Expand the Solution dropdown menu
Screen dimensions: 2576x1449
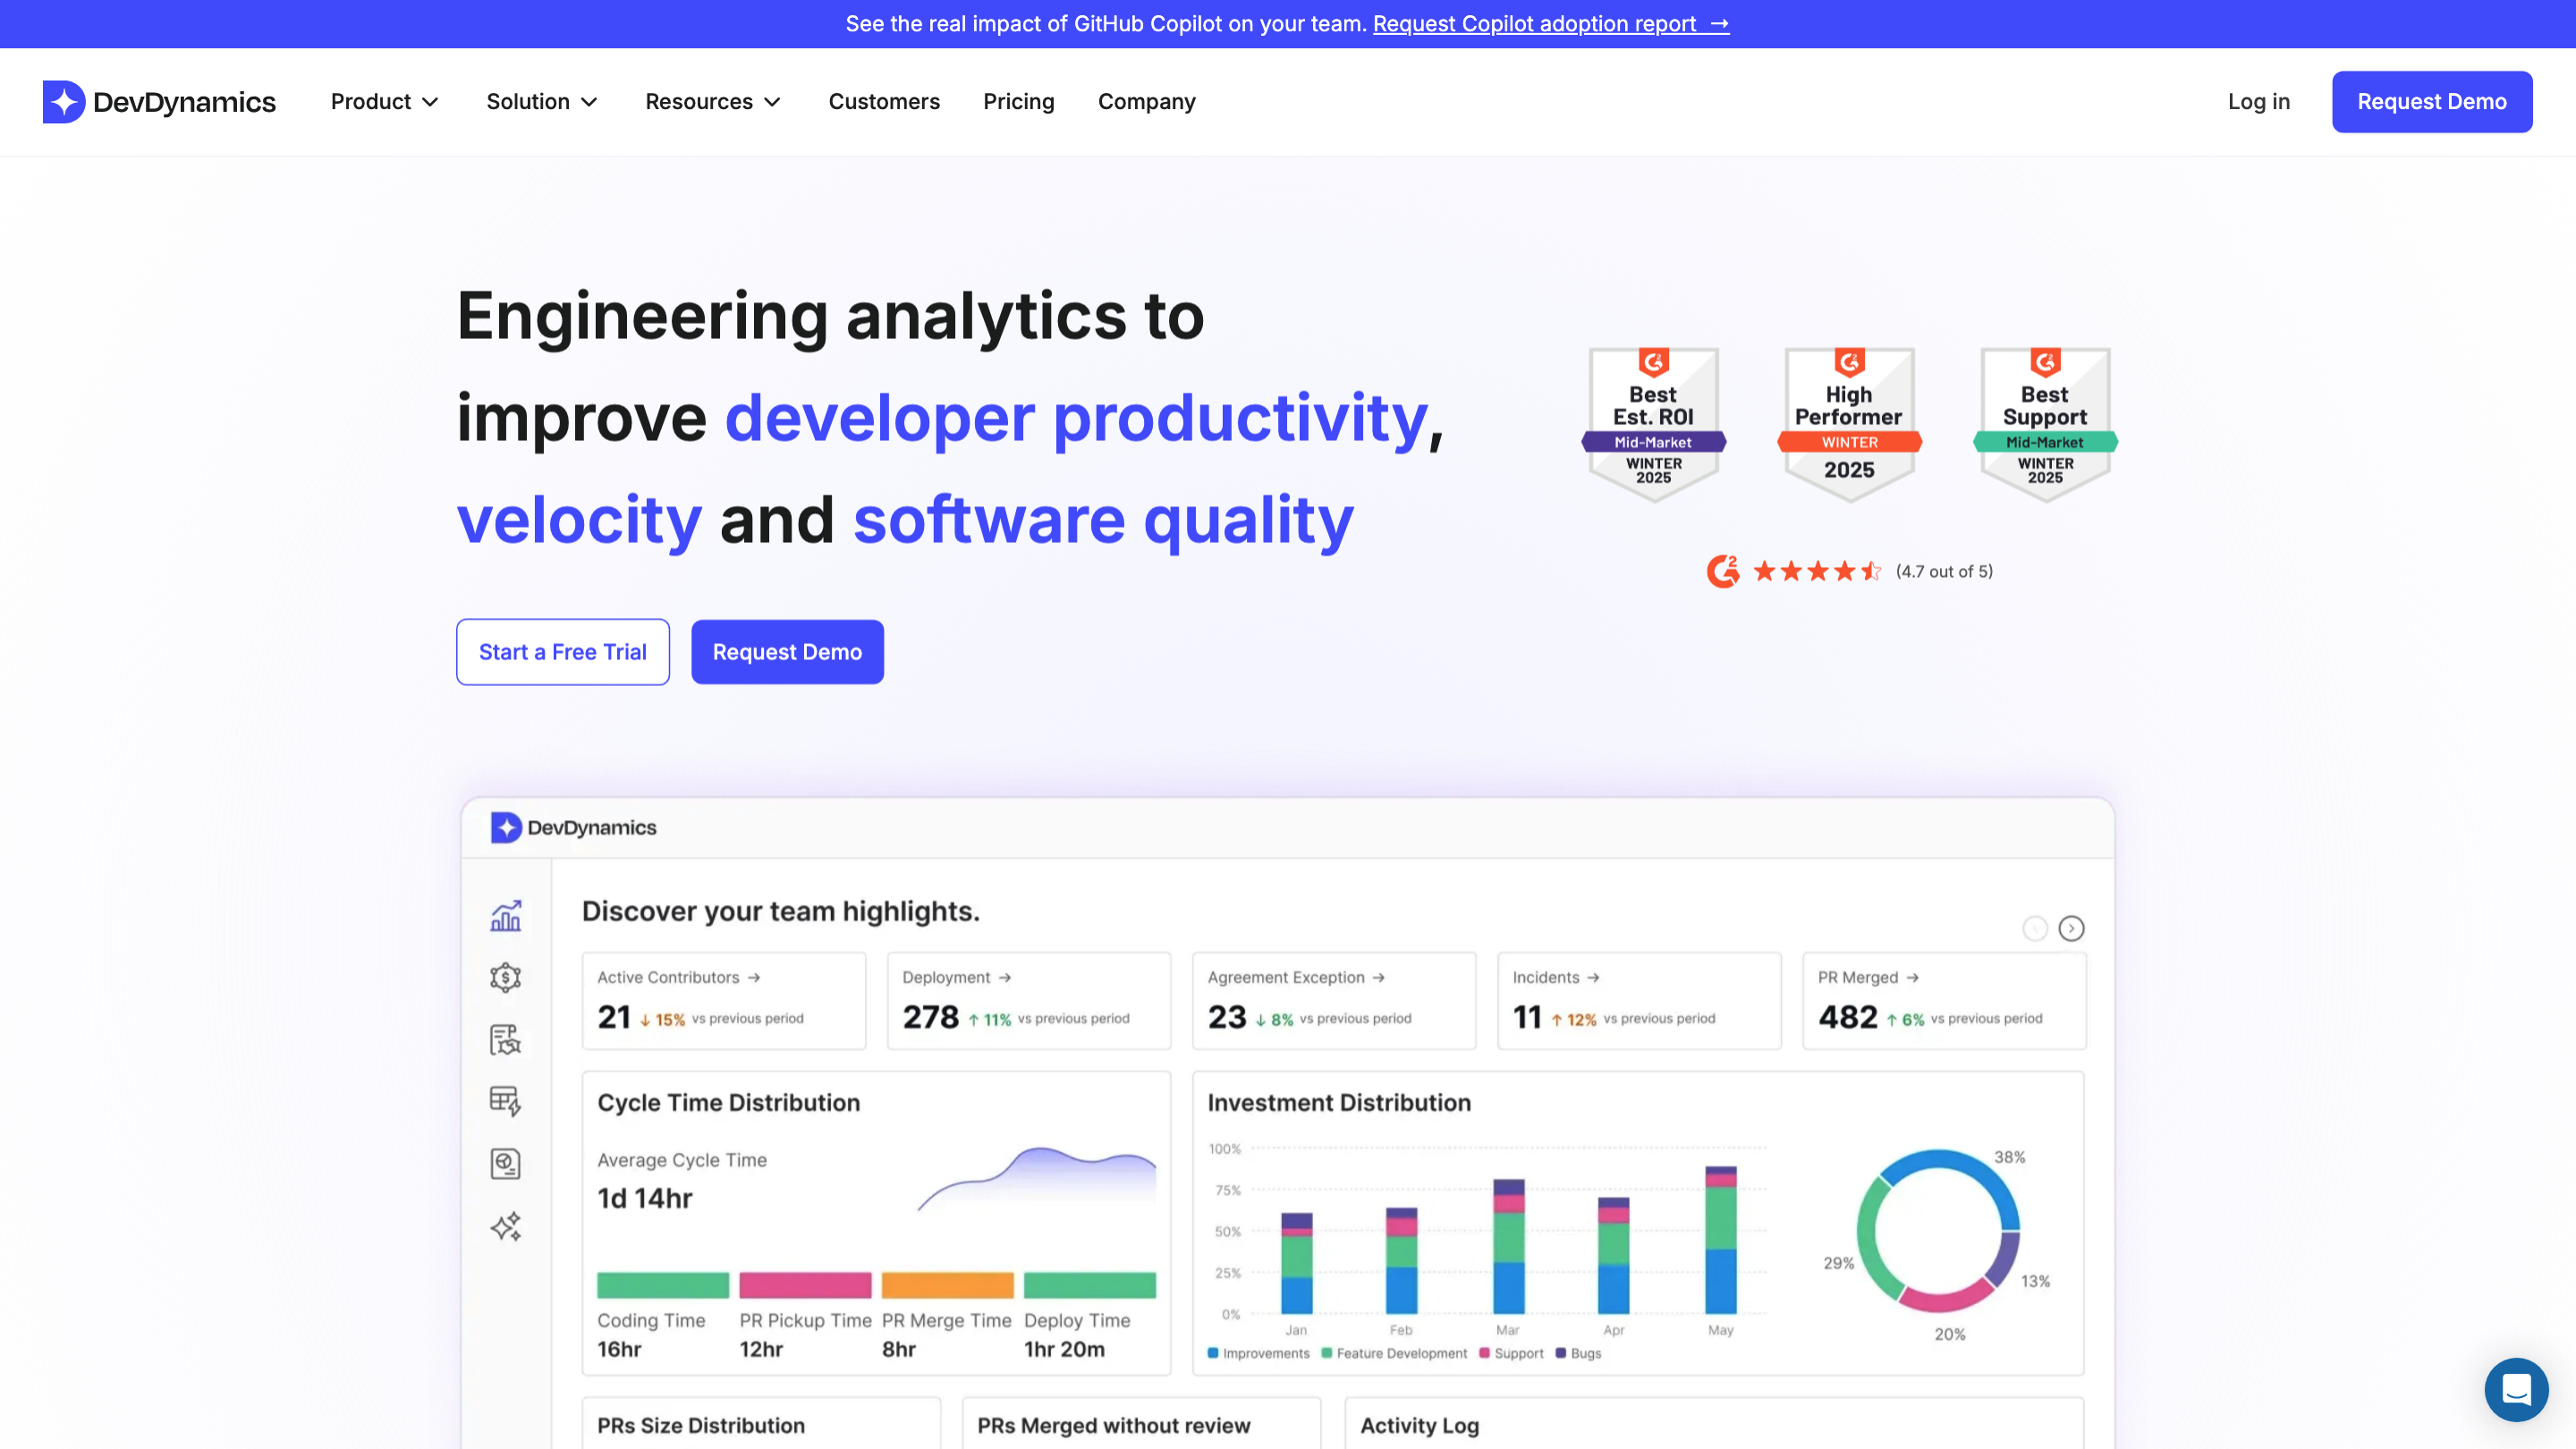(541, 101)
